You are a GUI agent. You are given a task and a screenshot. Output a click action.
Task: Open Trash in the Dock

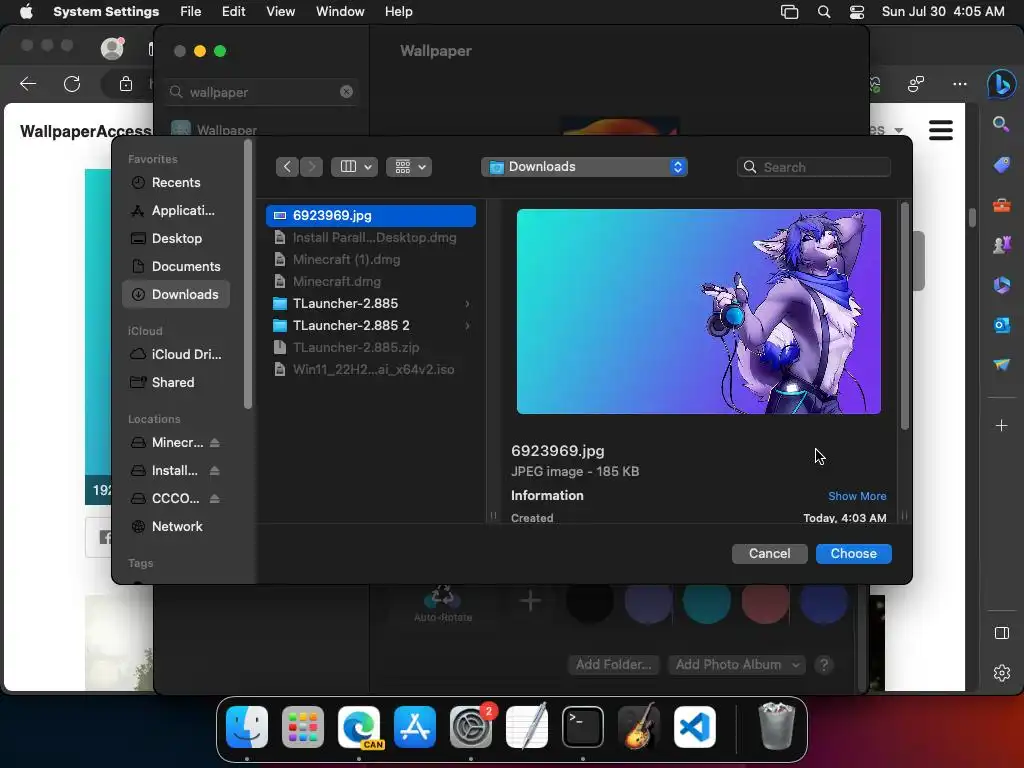pos(776,726)
